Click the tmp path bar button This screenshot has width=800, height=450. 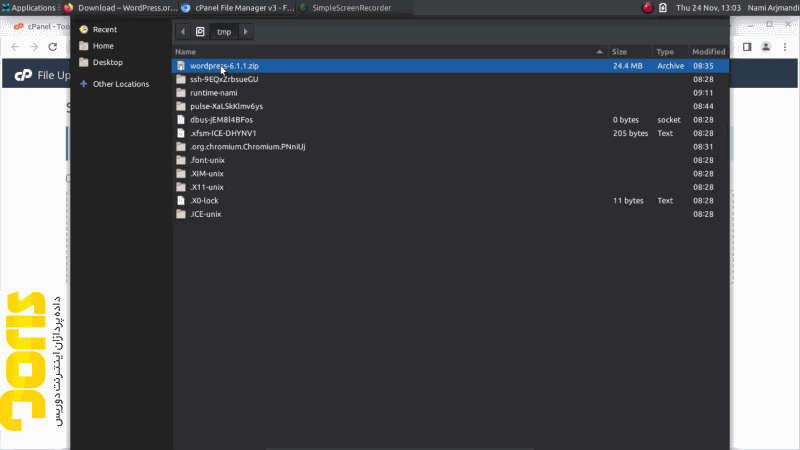224,32
